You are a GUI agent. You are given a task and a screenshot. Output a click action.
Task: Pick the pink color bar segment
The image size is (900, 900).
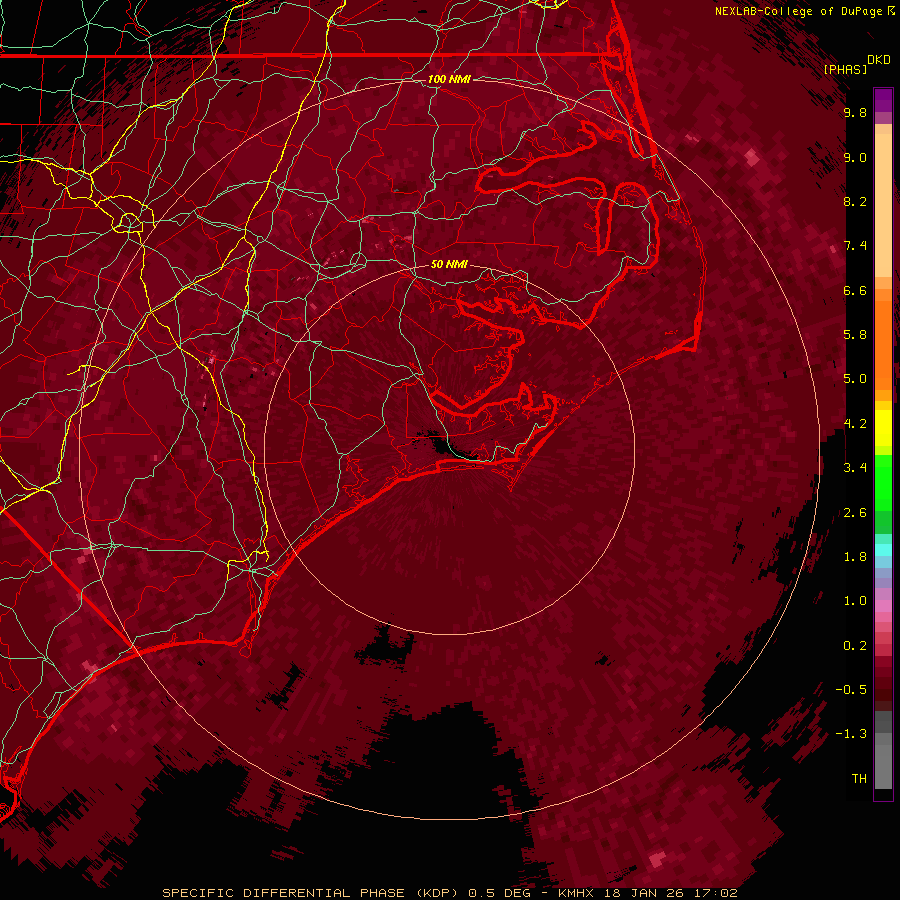point(883,606)
